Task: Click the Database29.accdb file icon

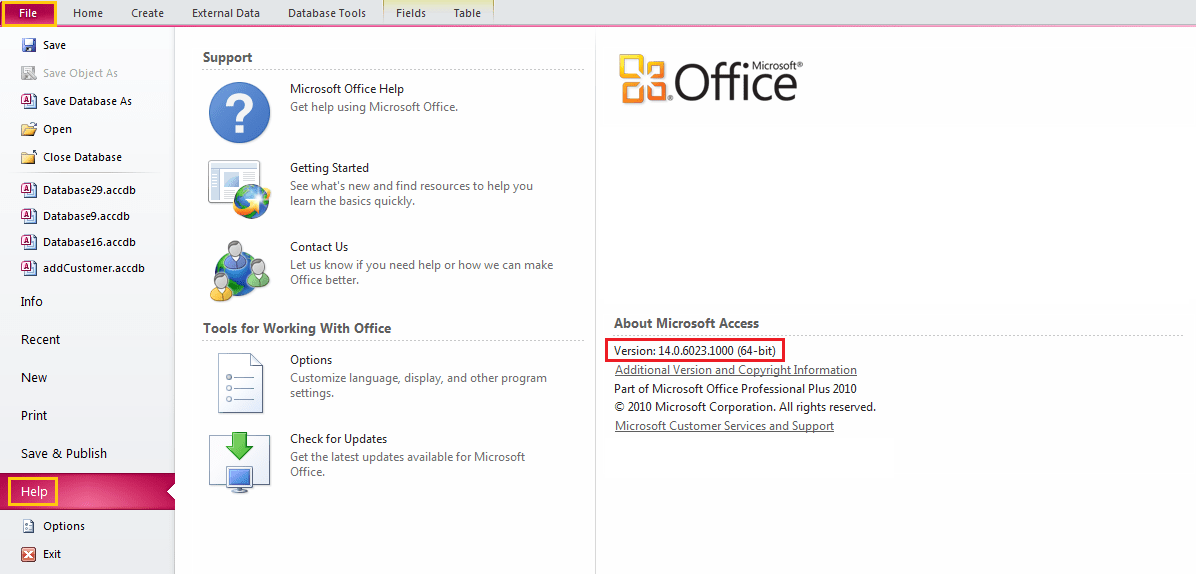Action: [x=29, y=190]
